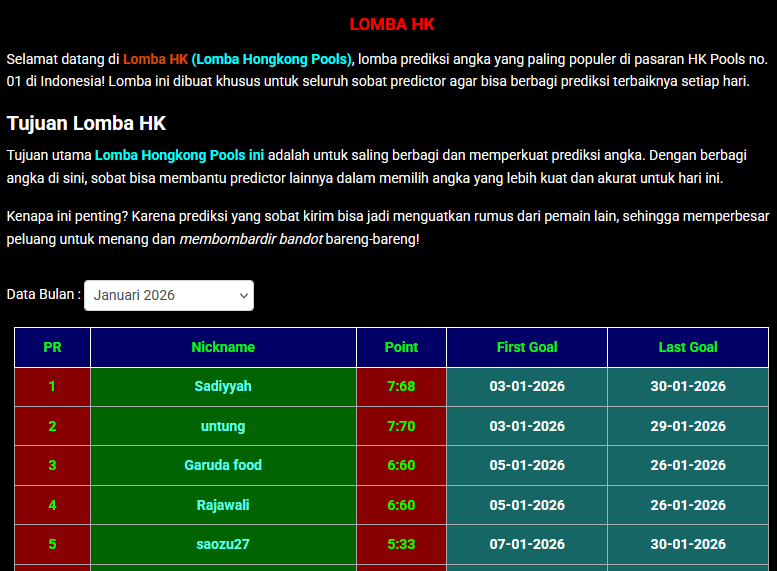Click the Lomba Hongkong Pools link in parentheses
Viewport: 777px width, 571px height.
pos(273,58)
